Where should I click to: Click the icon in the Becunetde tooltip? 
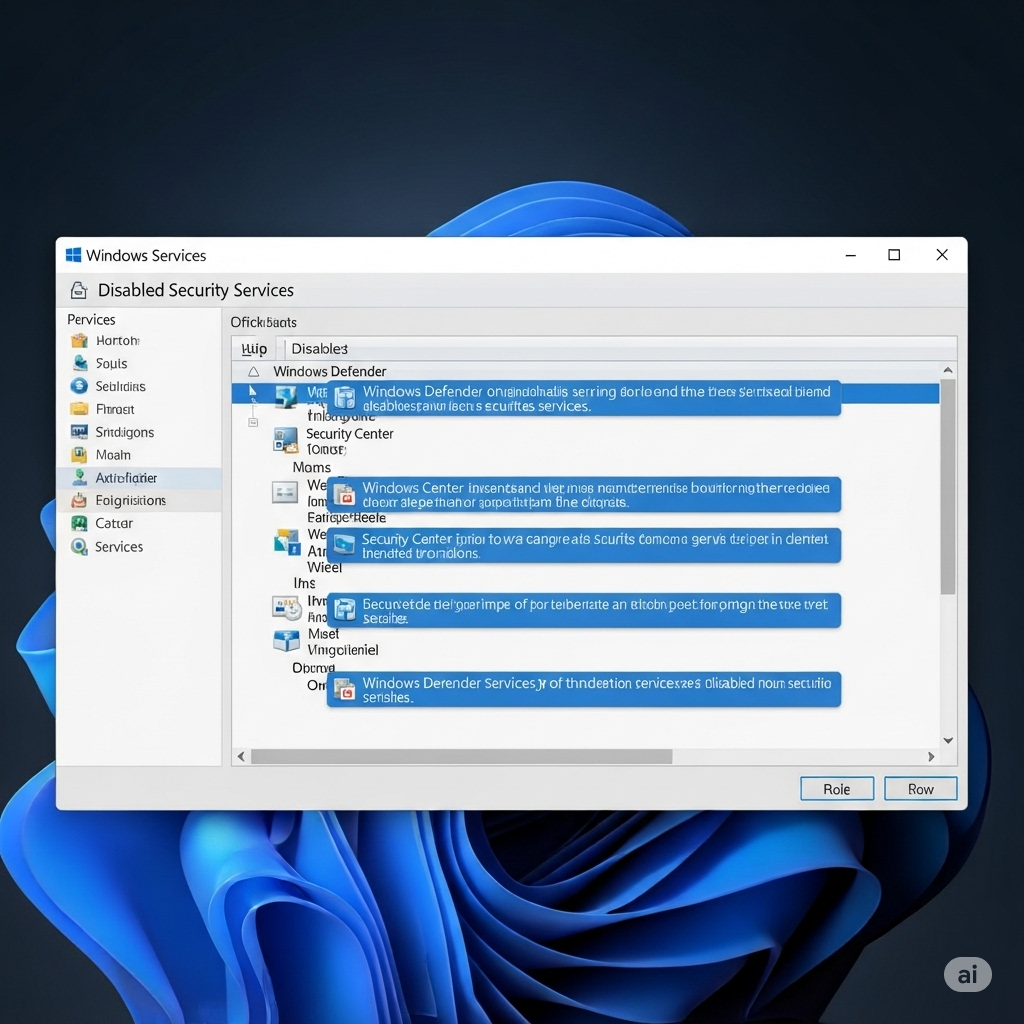[344, 610]
